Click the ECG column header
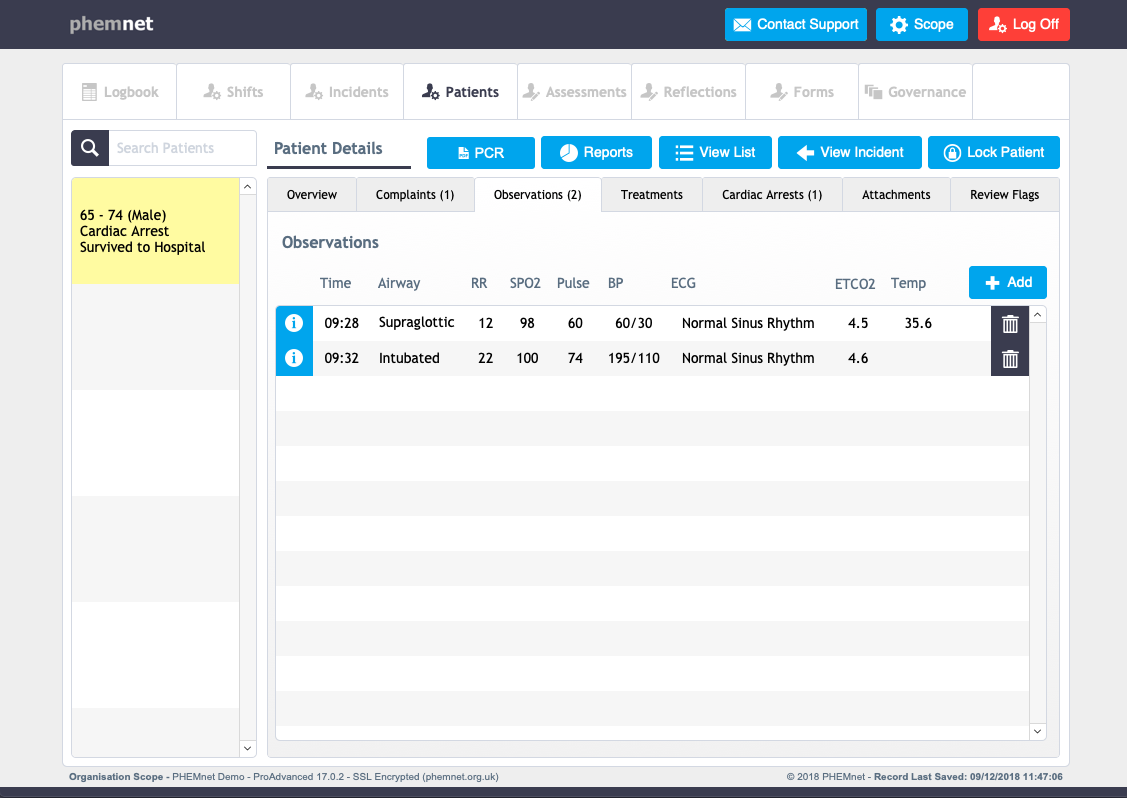This screenshot has width=1127, height=798. 683,283
